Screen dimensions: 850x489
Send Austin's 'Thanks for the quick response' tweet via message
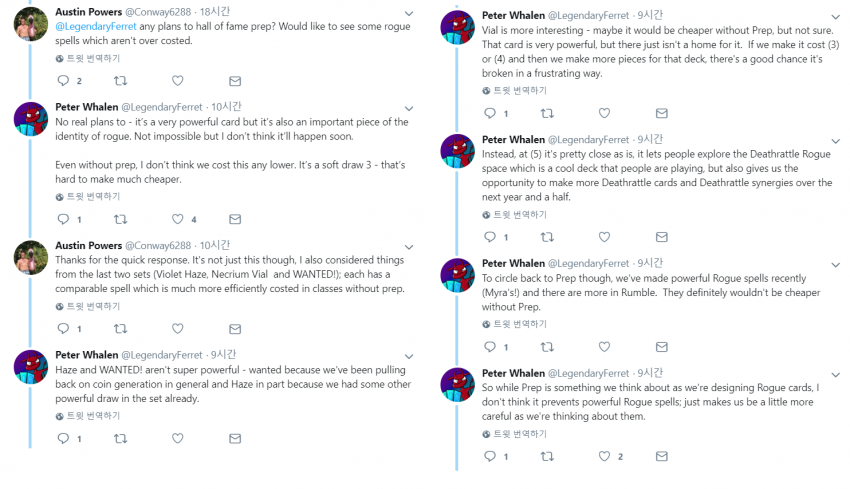pyautogui.click(x=235, y=328)
